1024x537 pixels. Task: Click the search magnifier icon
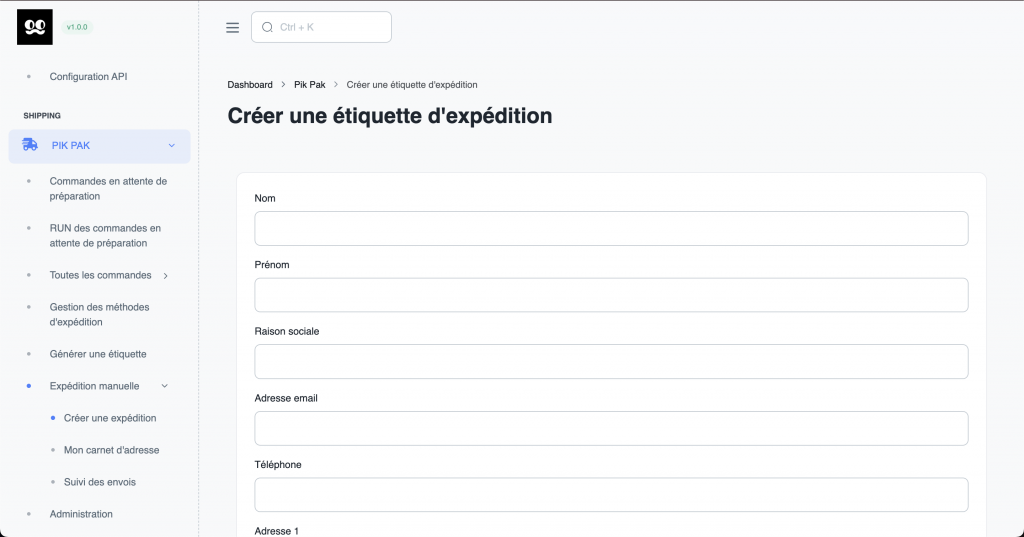pyautogui.click(x=267, y=28)
